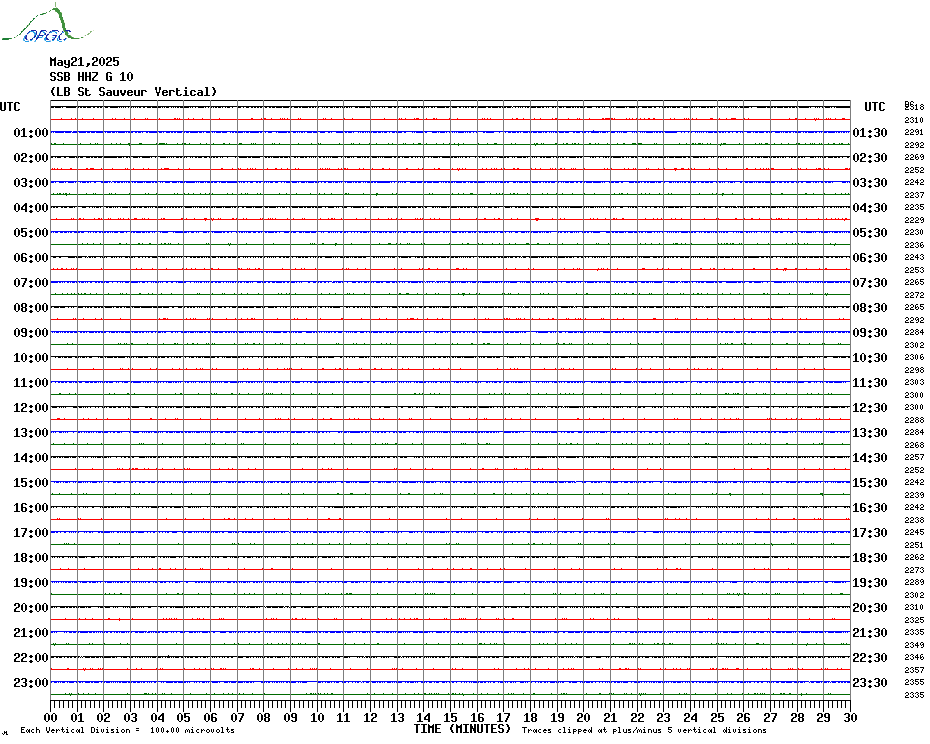This screenshot has height=744, width=930.
Task: Click the 20:00 hour label
Action: [x=31, y=608]
